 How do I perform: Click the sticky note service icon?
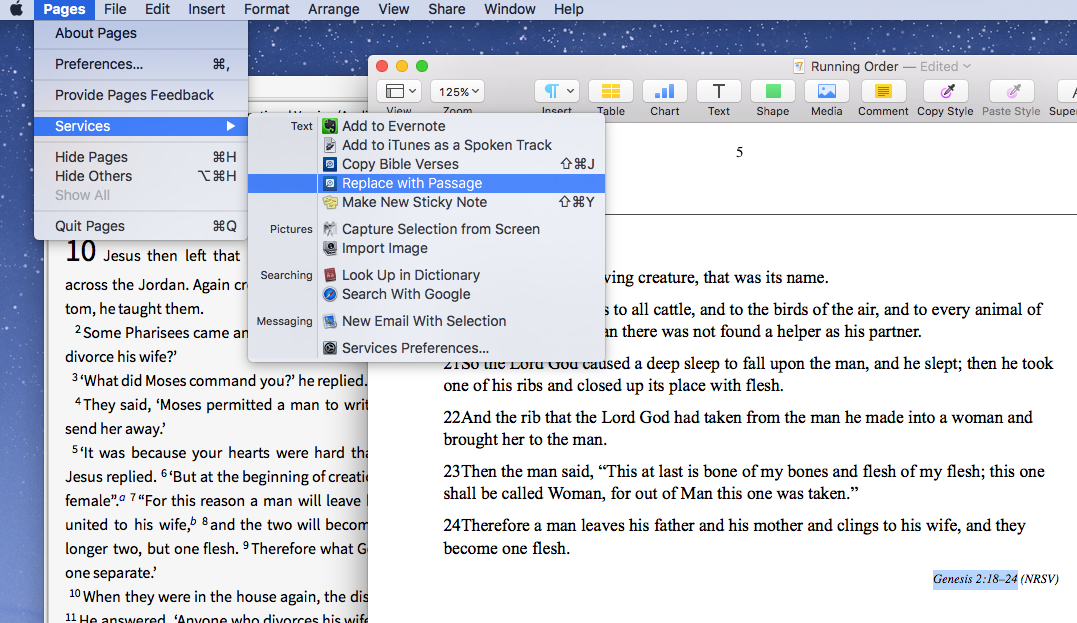330,202
